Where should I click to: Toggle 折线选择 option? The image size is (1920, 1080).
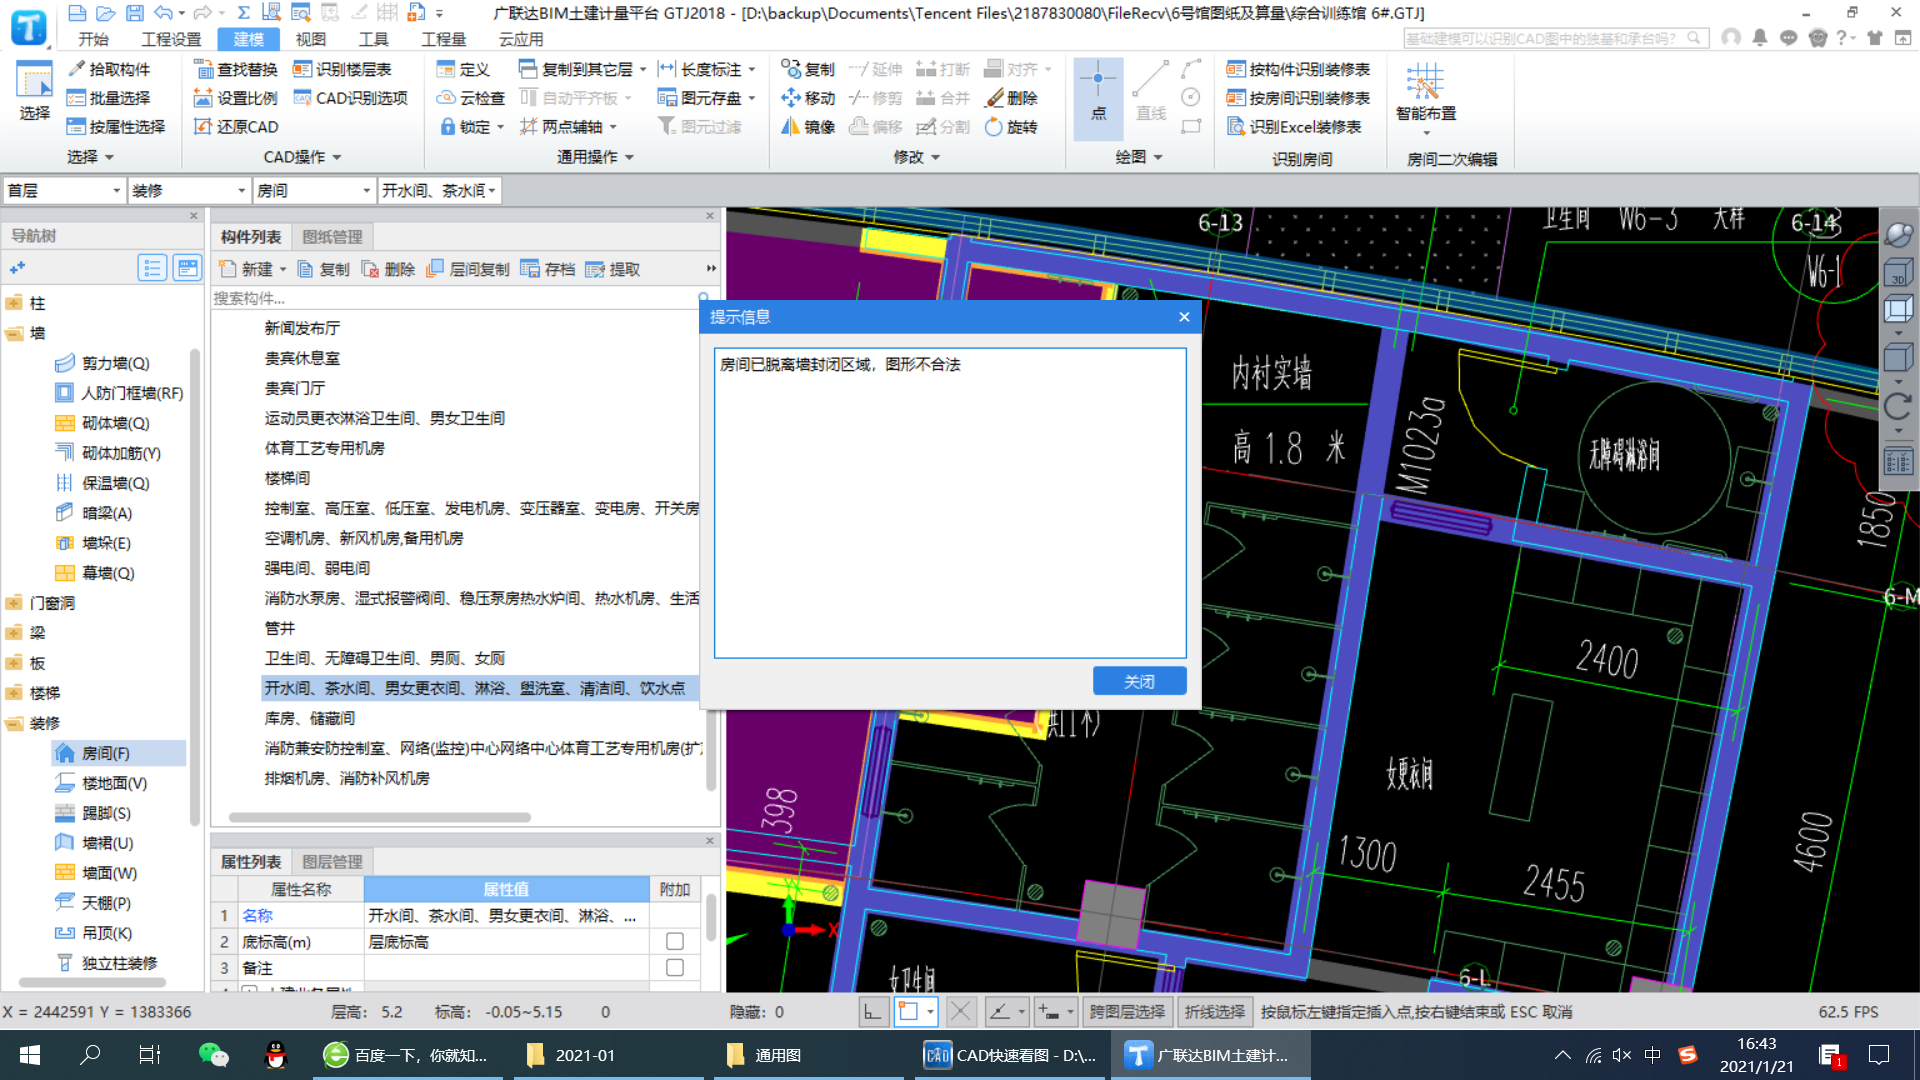[1215, 1012]
